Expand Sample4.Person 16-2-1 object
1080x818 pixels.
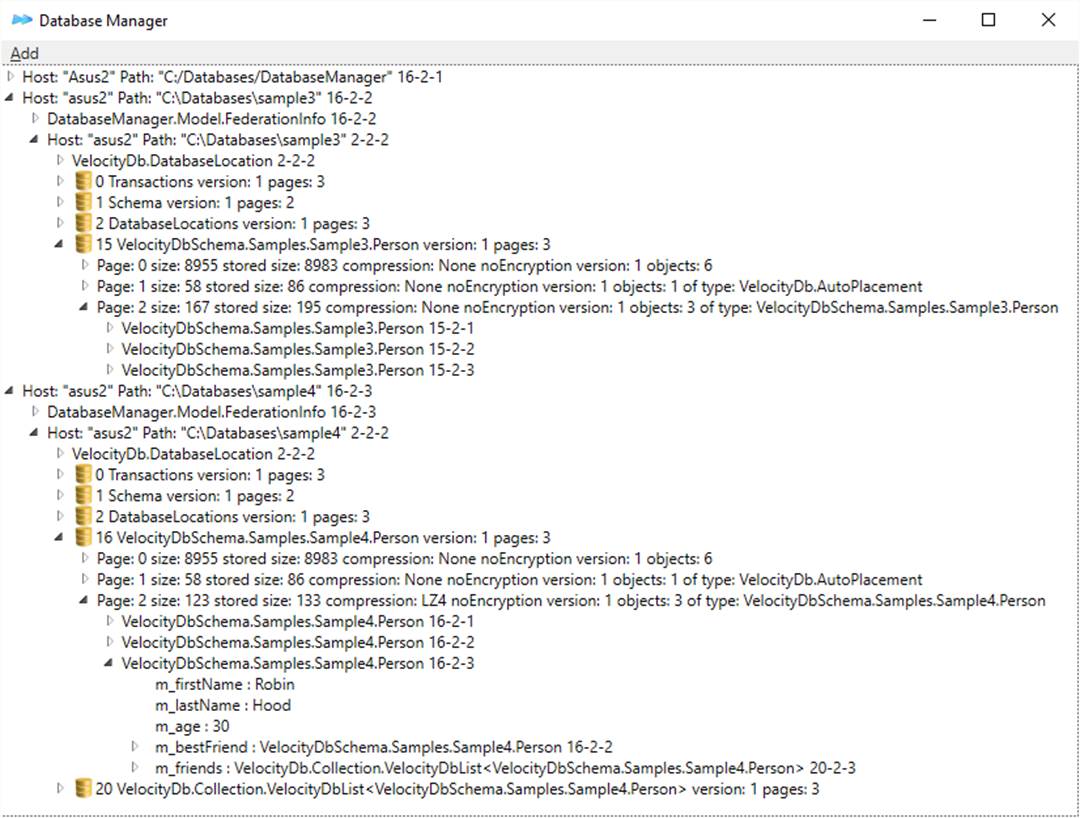click(110, 621)
